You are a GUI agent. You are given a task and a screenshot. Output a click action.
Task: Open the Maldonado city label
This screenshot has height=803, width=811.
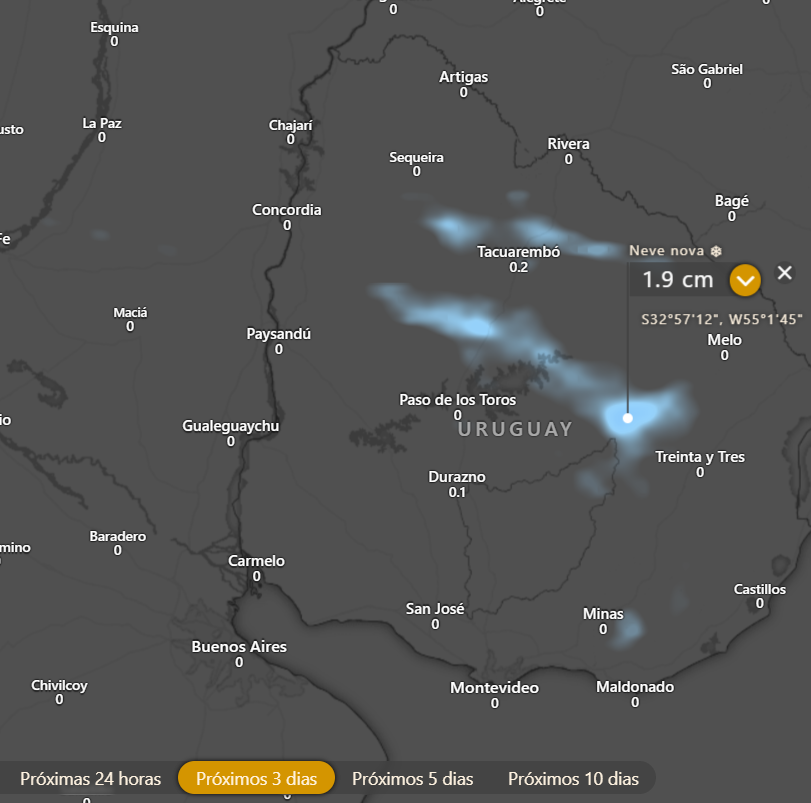[635, 687]
